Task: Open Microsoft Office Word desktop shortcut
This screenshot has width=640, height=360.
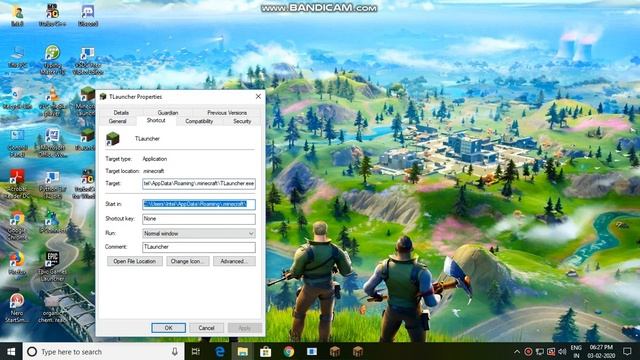Action: point(52,143)
